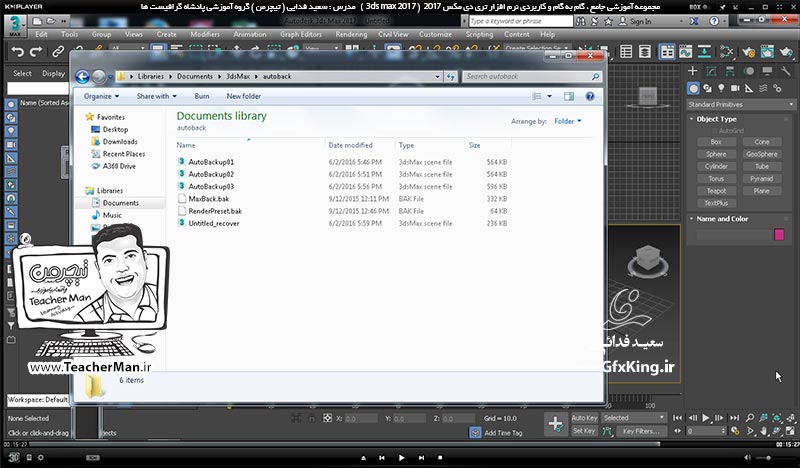The height and width of the screenshot is (468, 800).
Task: Open the Rendering menu
Action: (351, 34)
